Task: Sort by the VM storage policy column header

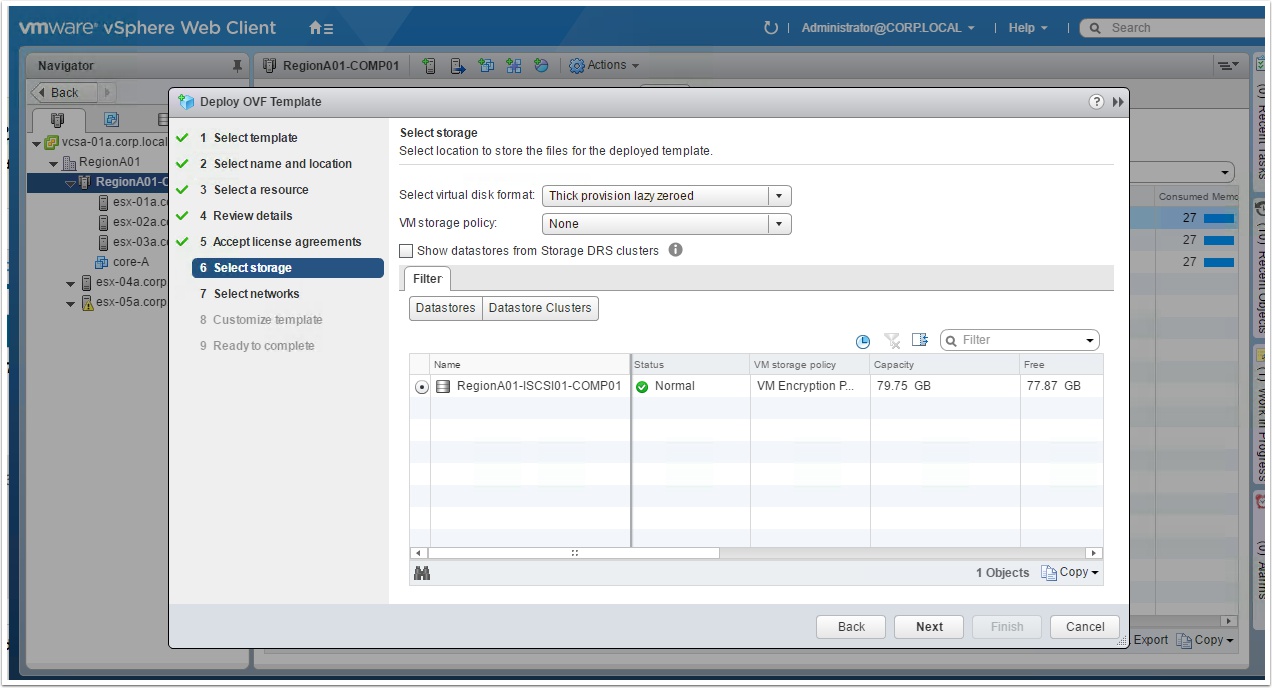Action: tap(810, 365)
